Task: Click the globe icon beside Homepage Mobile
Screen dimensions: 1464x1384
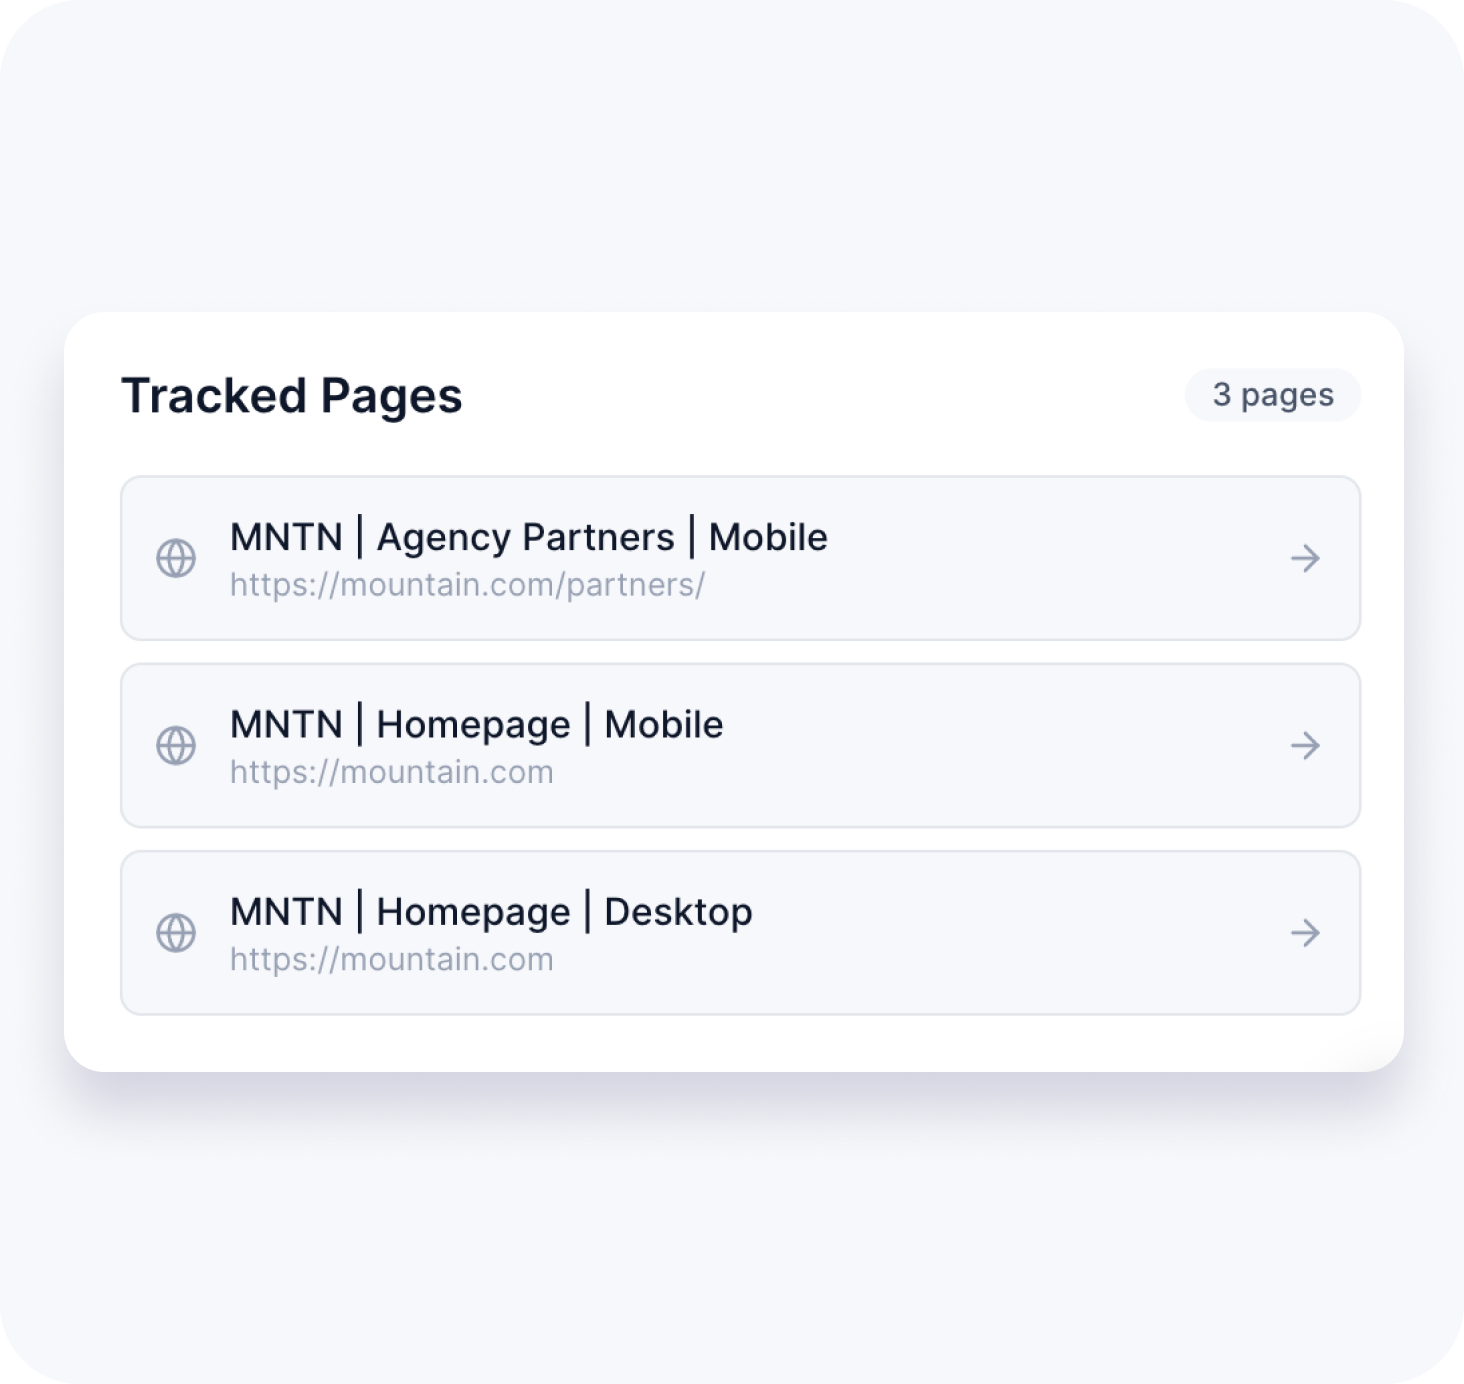Action: tap(176, 745)
